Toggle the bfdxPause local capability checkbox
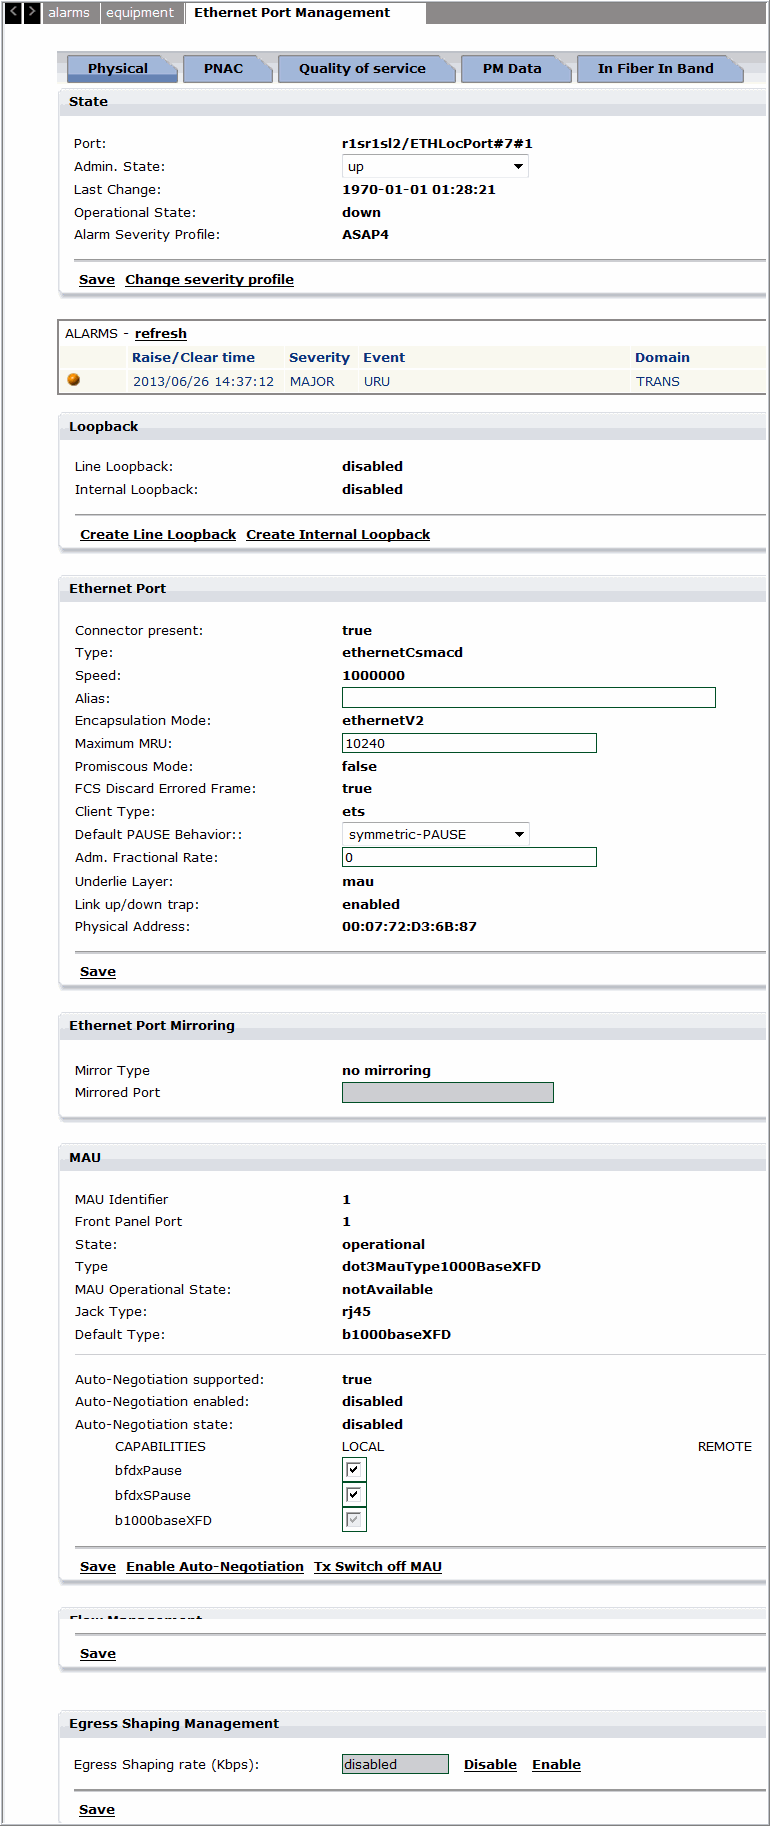This screenshot has width=770, height=1826. [354, 1470]
